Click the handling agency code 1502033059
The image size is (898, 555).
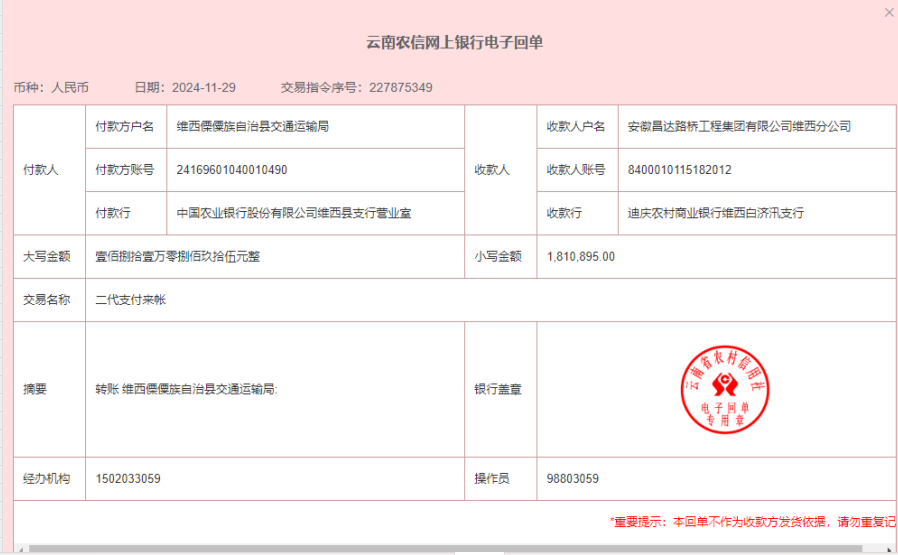(127, 479)
